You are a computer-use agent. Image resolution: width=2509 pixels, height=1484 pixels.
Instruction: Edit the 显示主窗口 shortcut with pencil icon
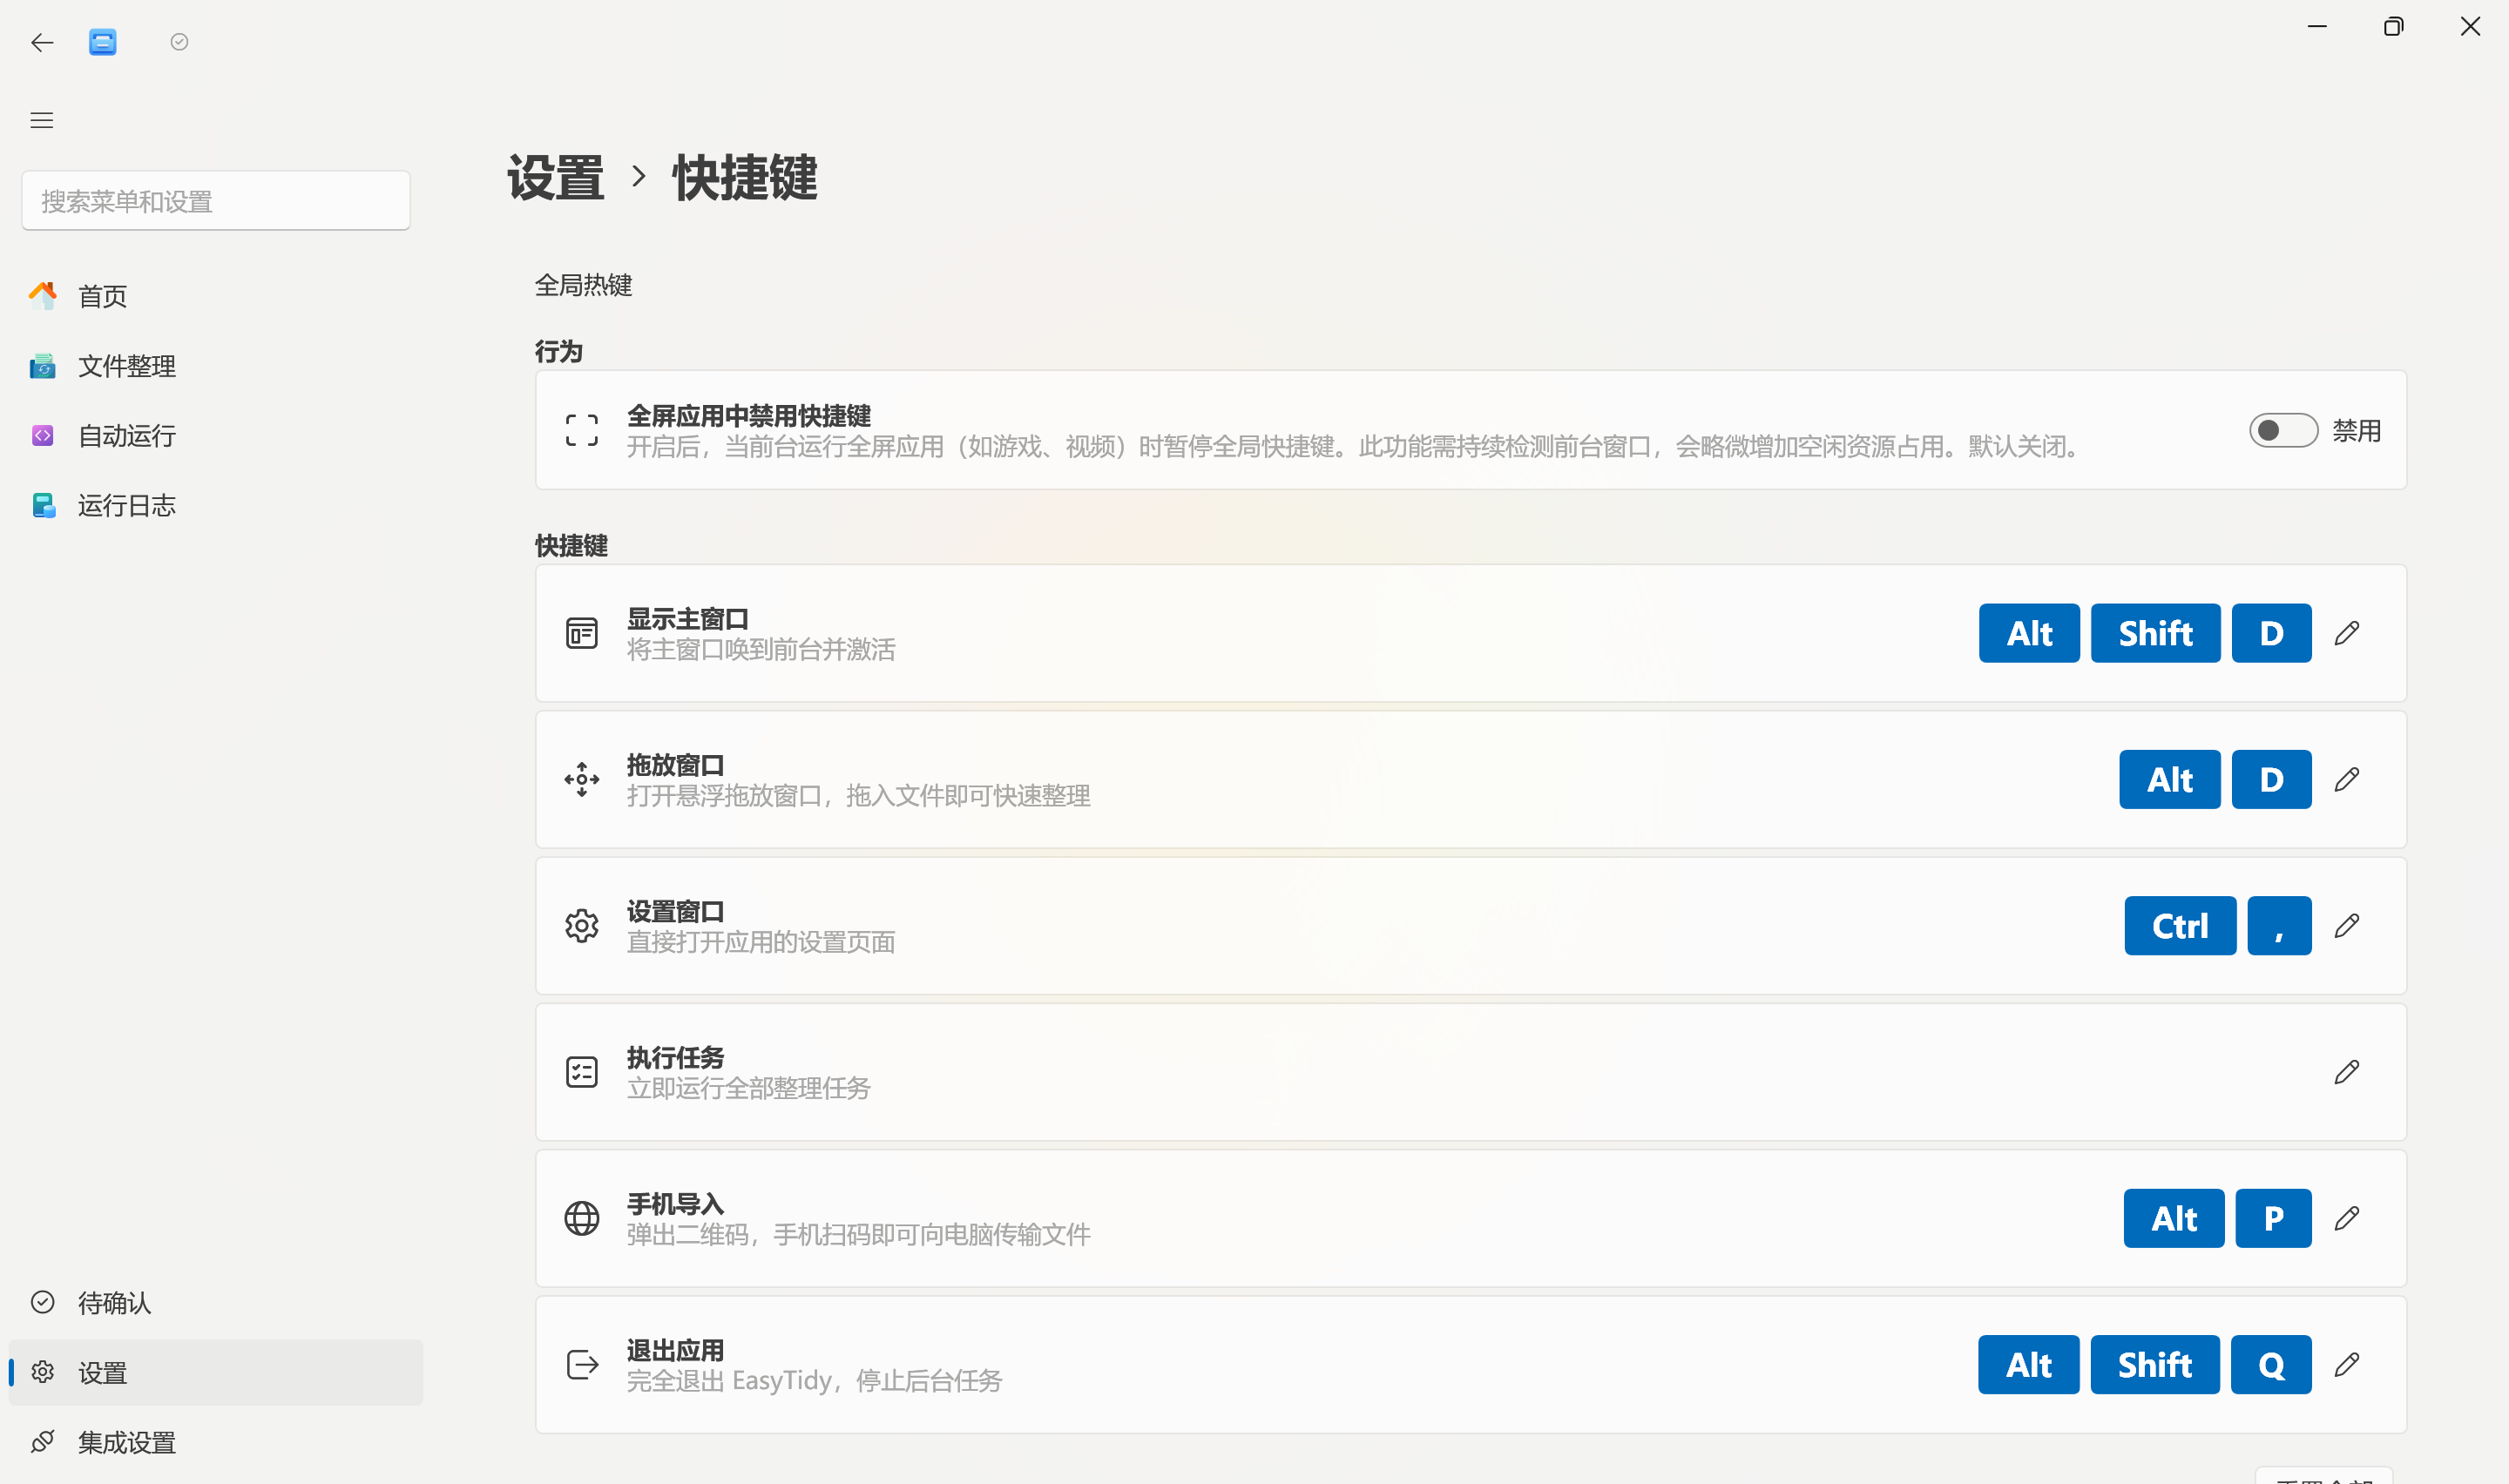pos(2347,634)
